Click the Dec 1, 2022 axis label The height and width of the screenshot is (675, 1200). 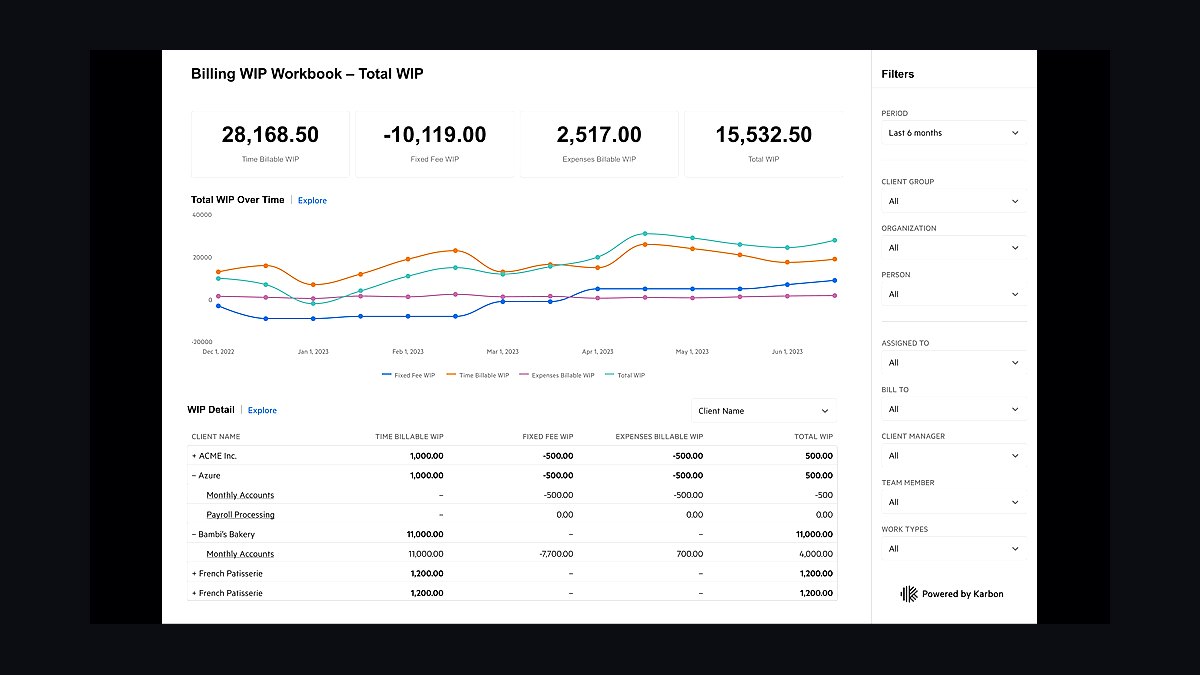pos(219,352)
